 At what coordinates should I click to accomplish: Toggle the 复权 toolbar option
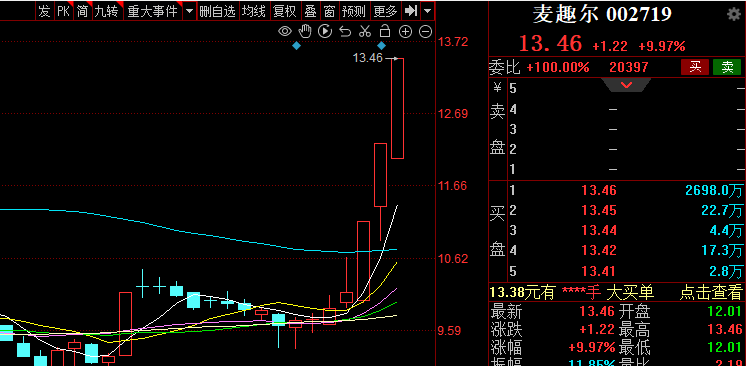(285, 11)
